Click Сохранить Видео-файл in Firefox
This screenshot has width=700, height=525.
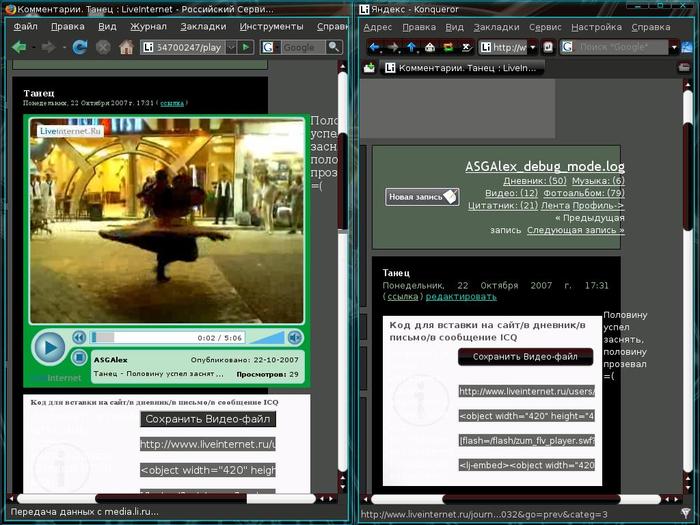(208, 419)
